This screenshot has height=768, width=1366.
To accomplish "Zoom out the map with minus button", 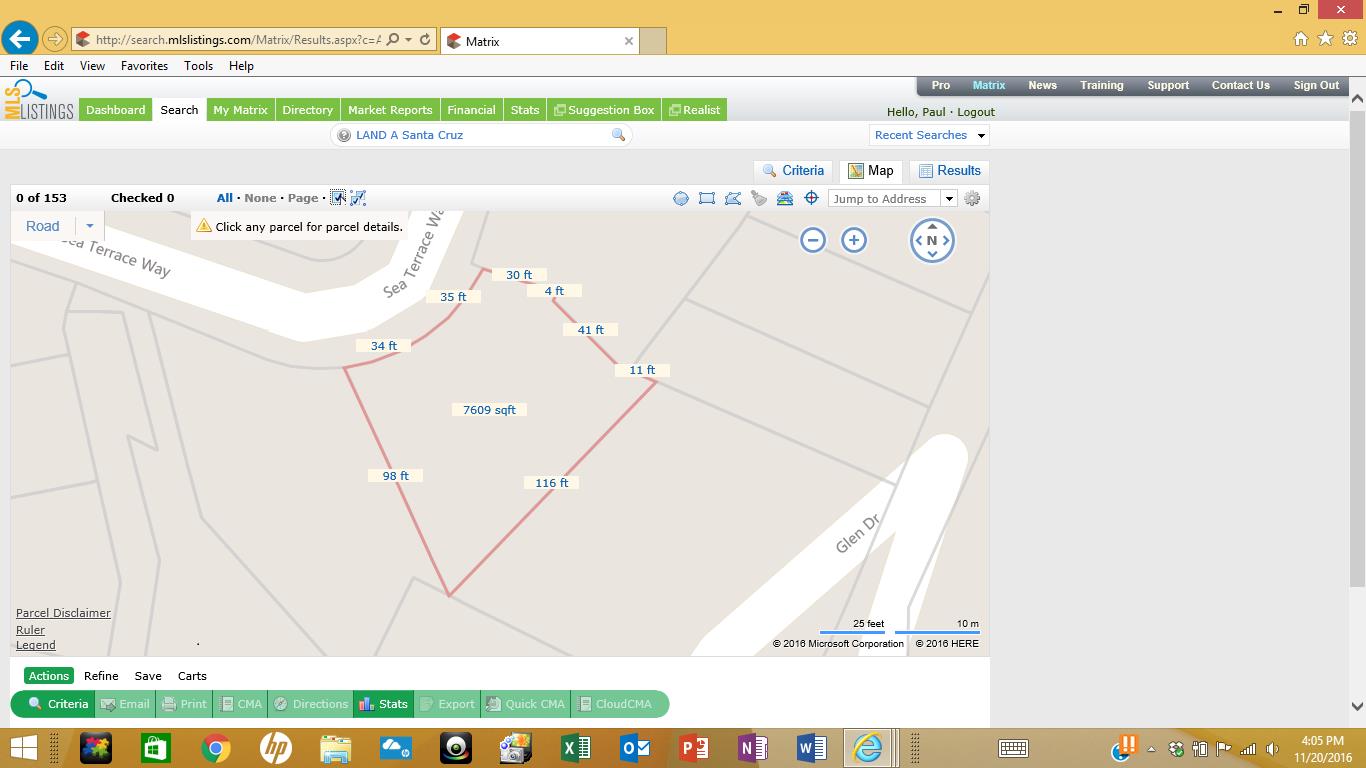I will point(813,240).
